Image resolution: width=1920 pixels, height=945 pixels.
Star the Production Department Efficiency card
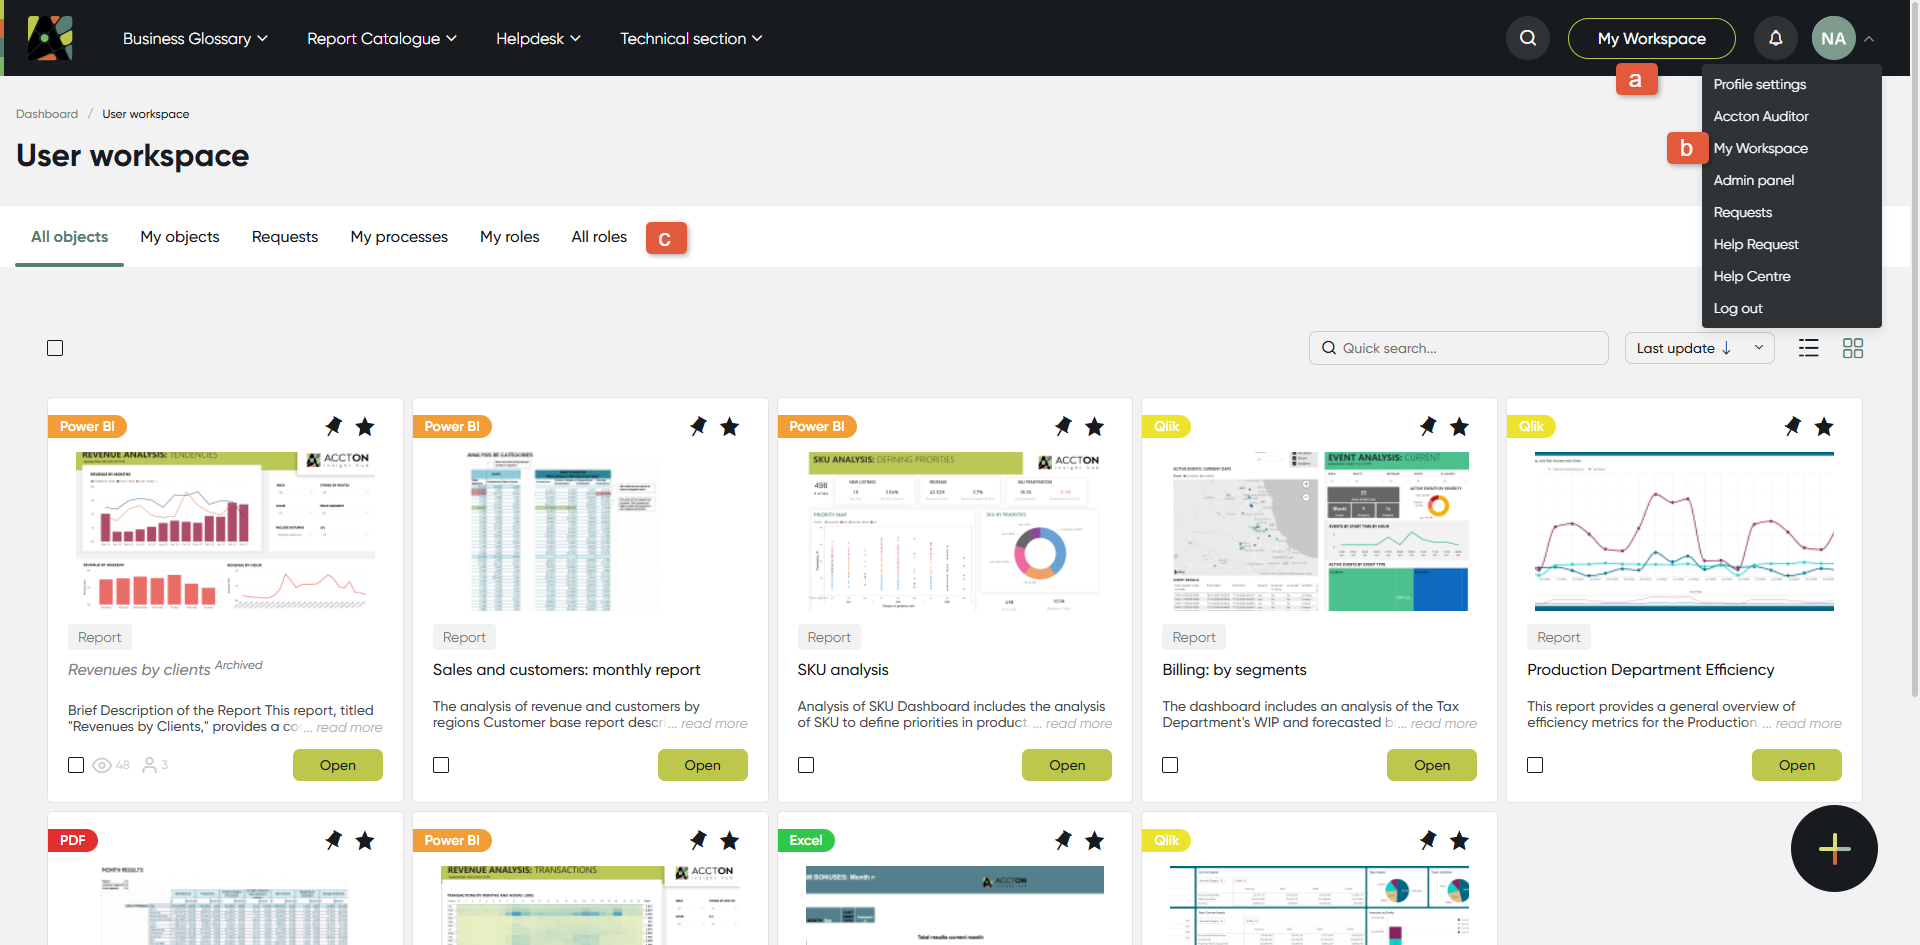coord(1824,427)
